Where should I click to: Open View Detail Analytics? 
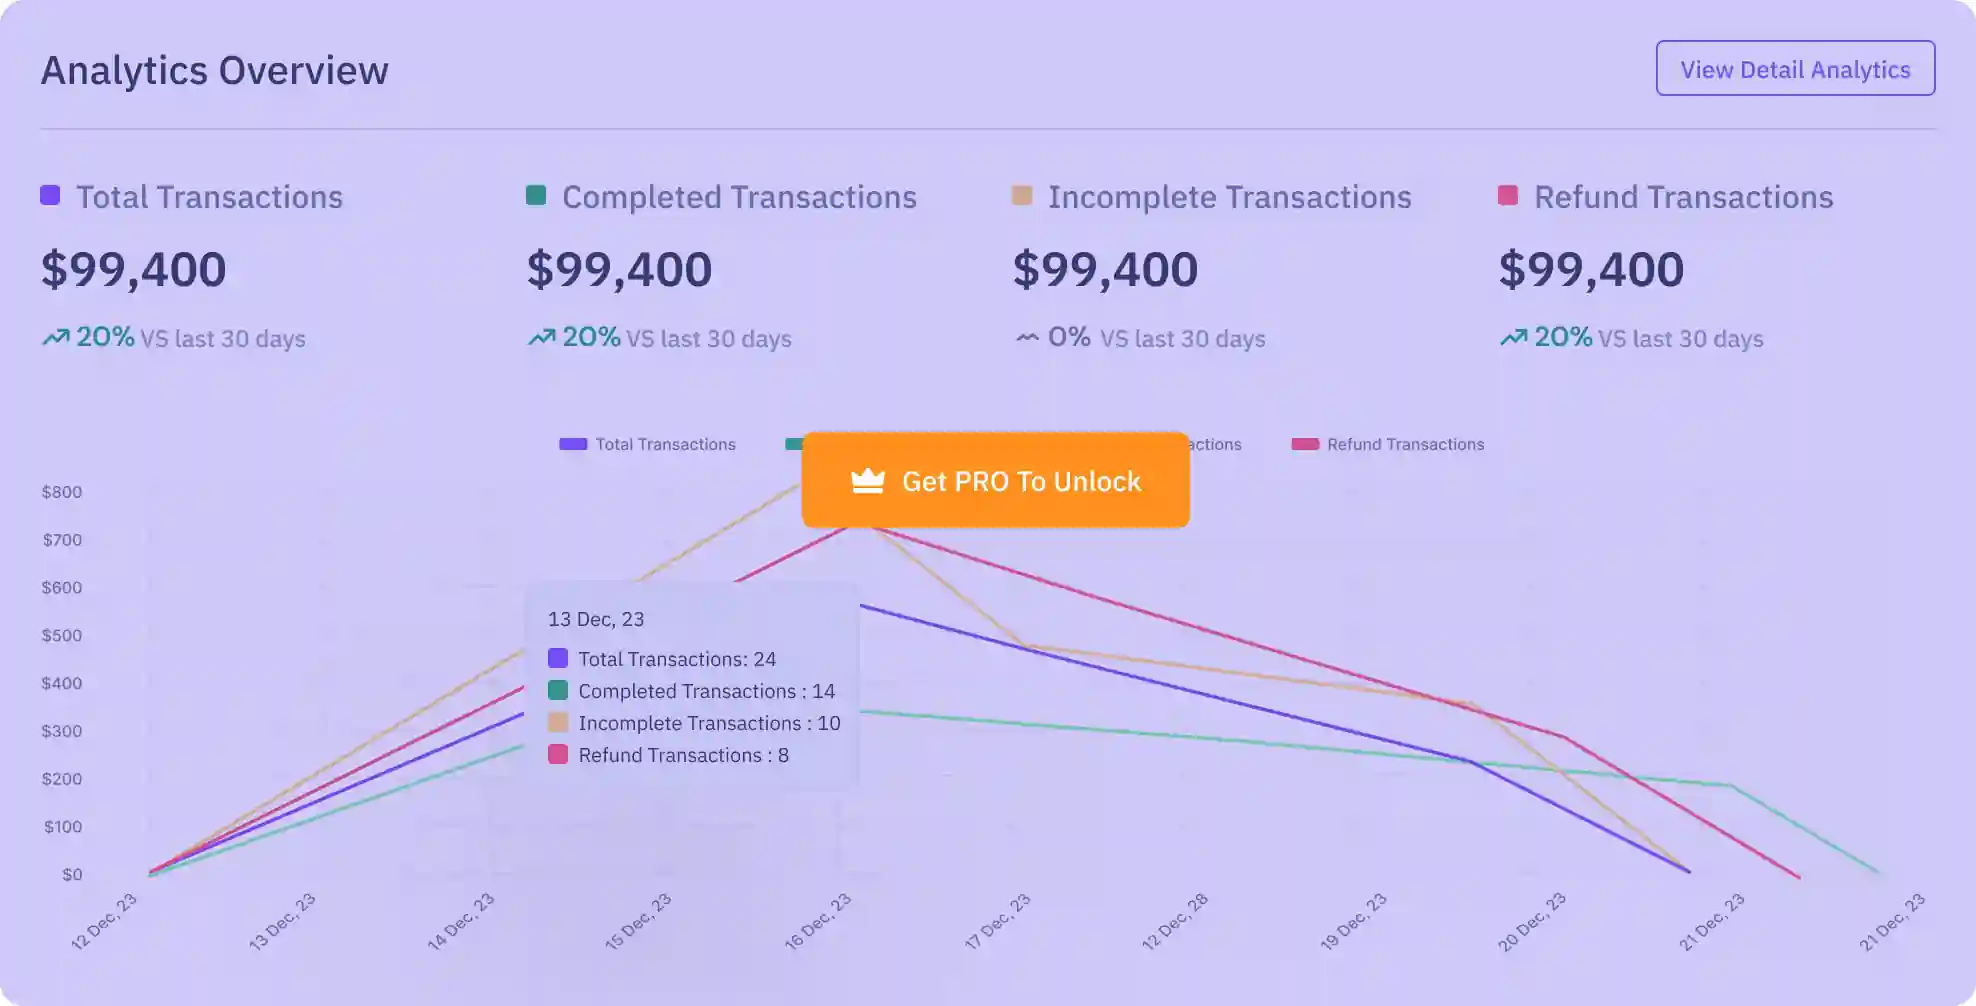(x=1795, y=68)
